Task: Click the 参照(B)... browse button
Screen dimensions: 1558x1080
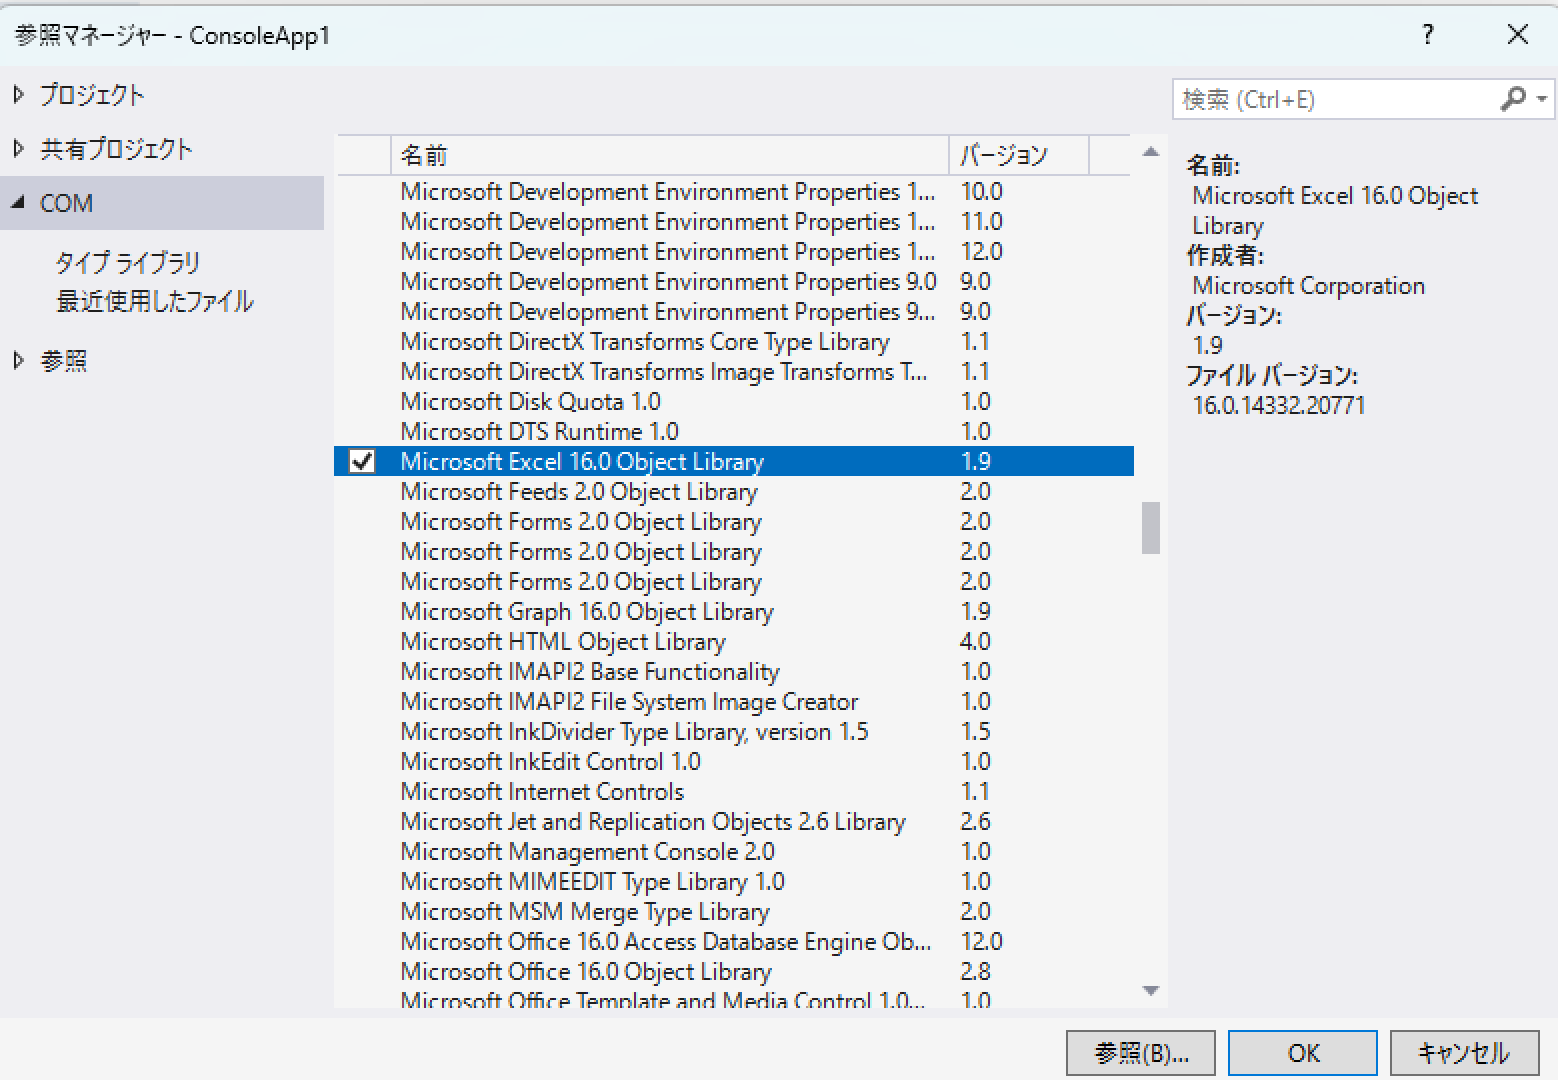Action: [x=1141, y=1053]
